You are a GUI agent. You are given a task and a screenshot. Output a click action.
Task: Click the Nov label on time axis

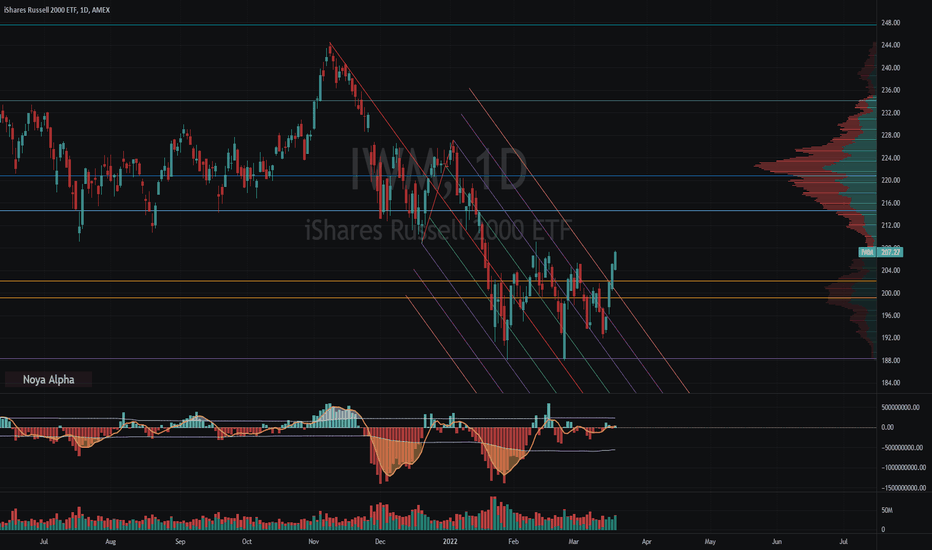(x=314, y=542)
